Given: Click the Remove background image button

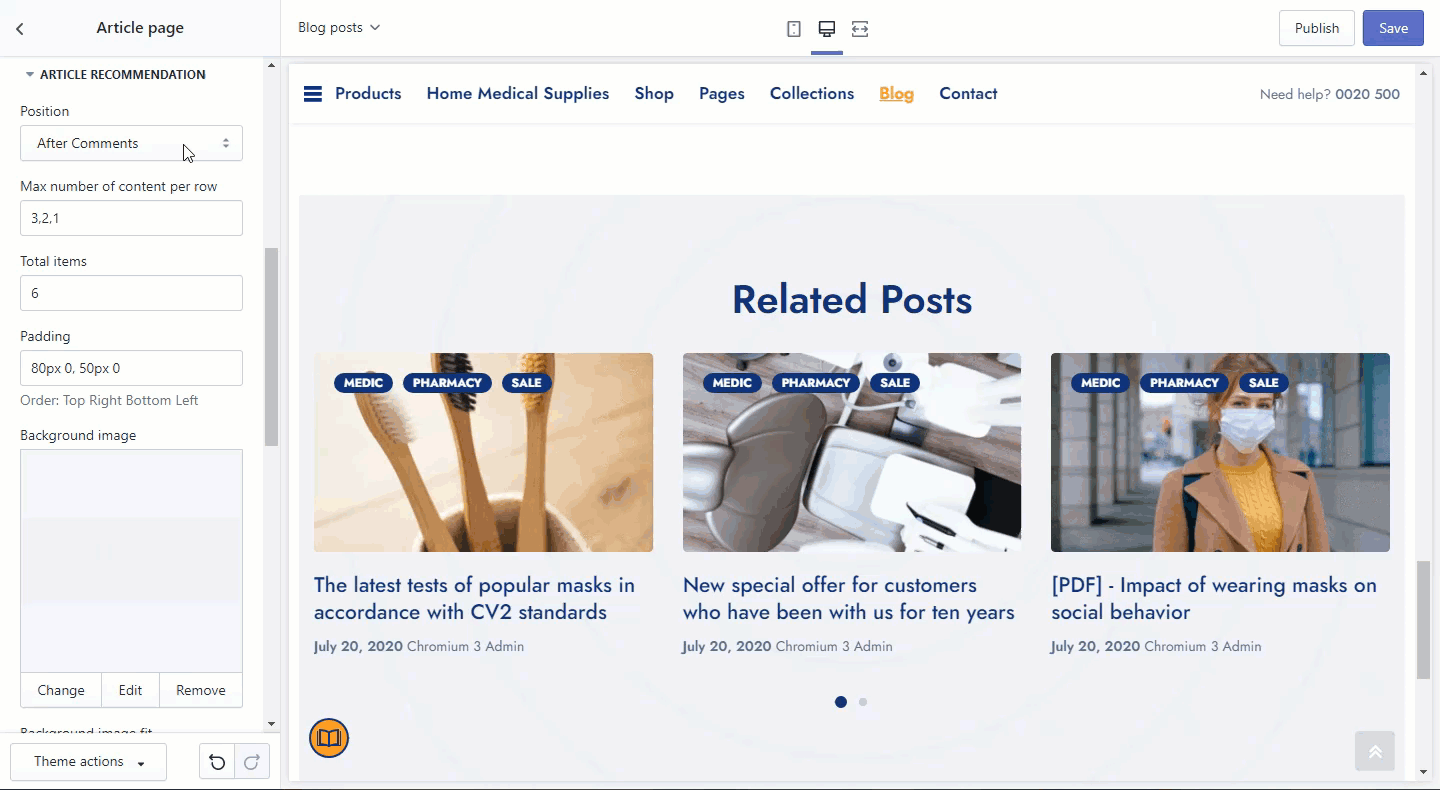Looking at the screenshot, I should (x=201, y=690).
